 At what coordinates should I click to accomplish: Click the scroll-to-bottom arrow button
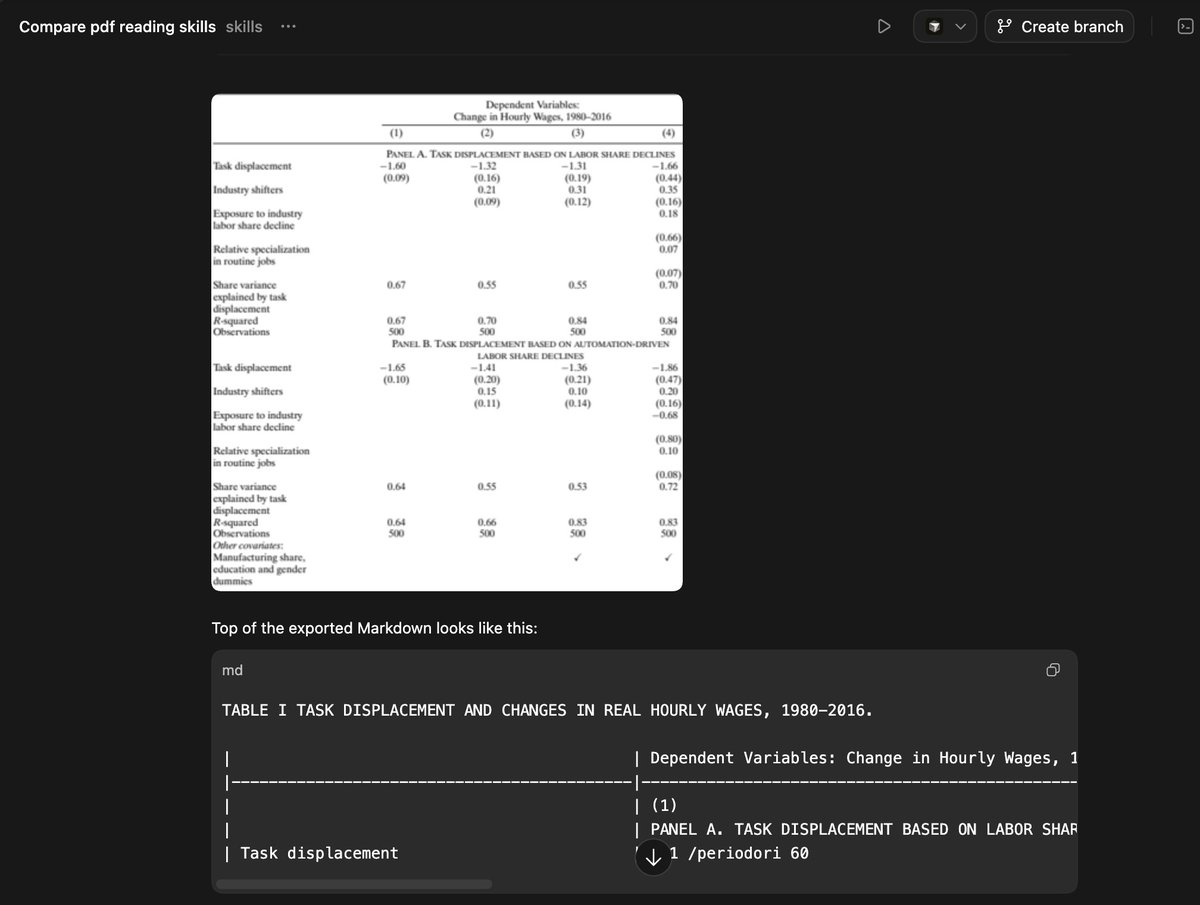coord(654,857)
